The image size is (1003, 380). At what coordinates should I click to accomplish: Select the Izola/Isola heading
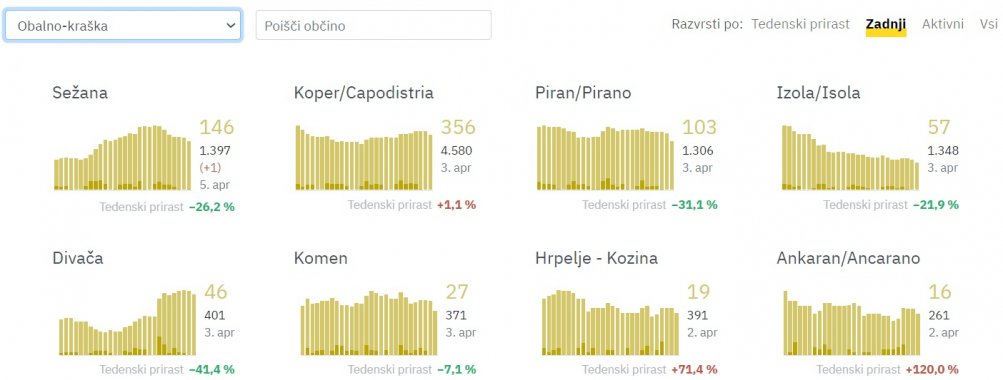[x=818, y=93]
